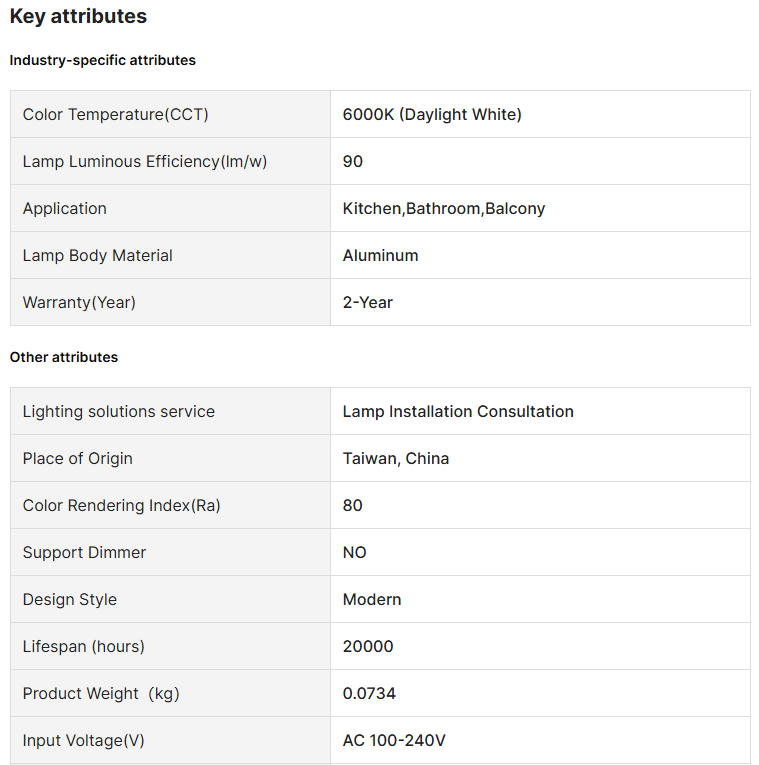The height and width of the screenshot is (765, 759).
Task: Click the 0.0734 product weight value
Action: [x=369, y=693]
